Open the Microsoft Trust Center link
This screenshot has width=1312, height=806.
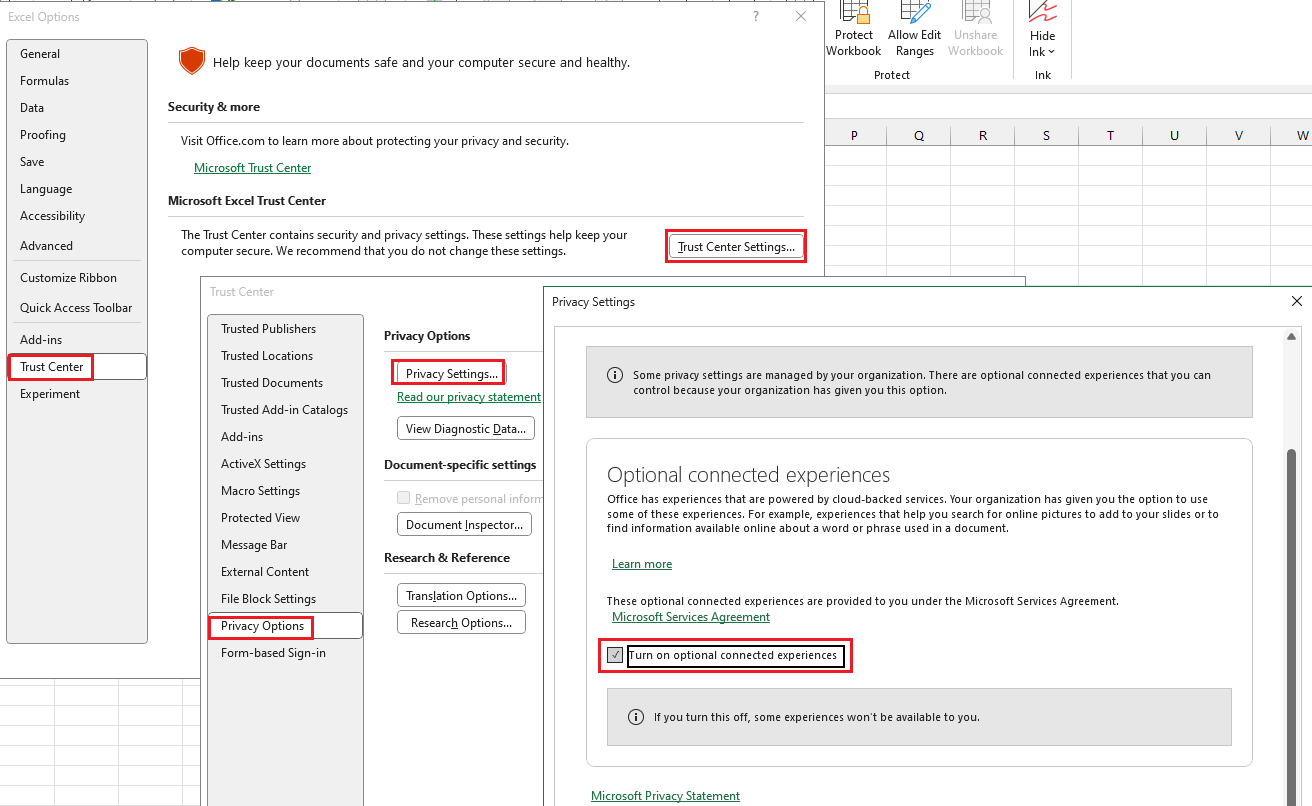[x=252, y=168]
